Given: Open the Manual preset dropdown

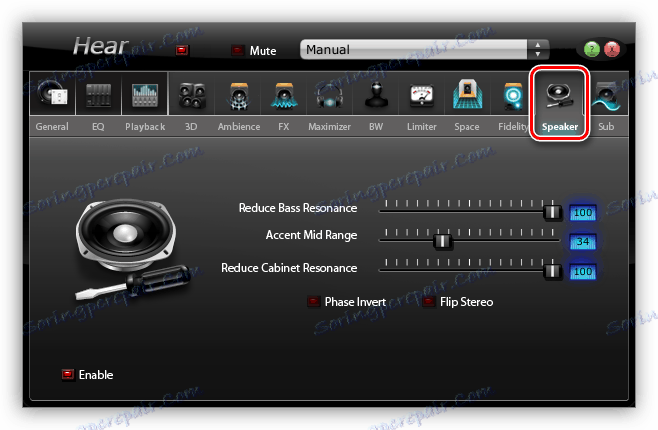Looking at the screenshot, I should point(413,50).
